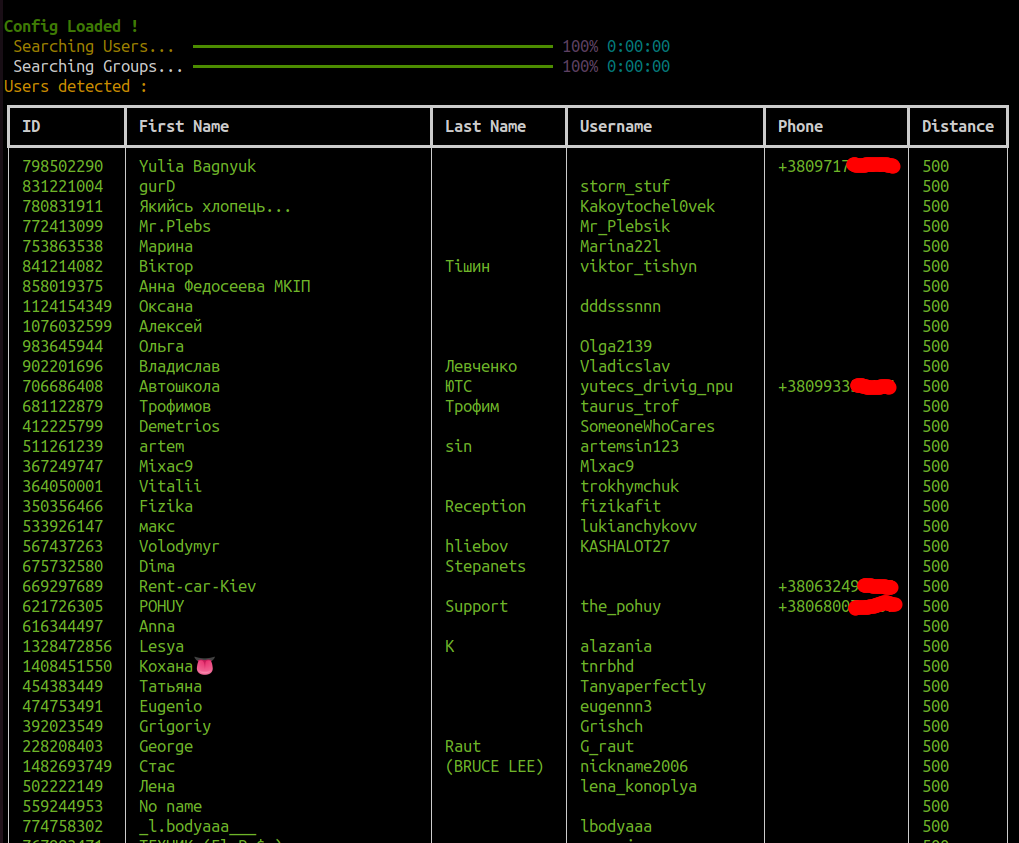Select first name Rent-car-Kiev
1019x843 pixels.
198,587
